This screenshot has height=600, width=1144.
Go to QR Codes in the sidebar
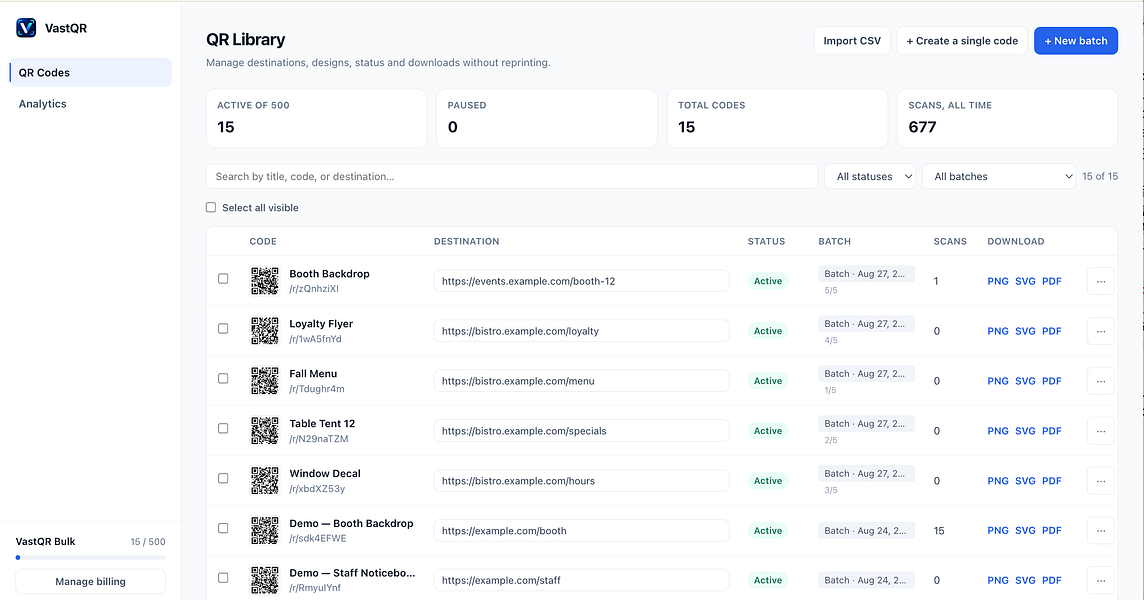point(90,72)
